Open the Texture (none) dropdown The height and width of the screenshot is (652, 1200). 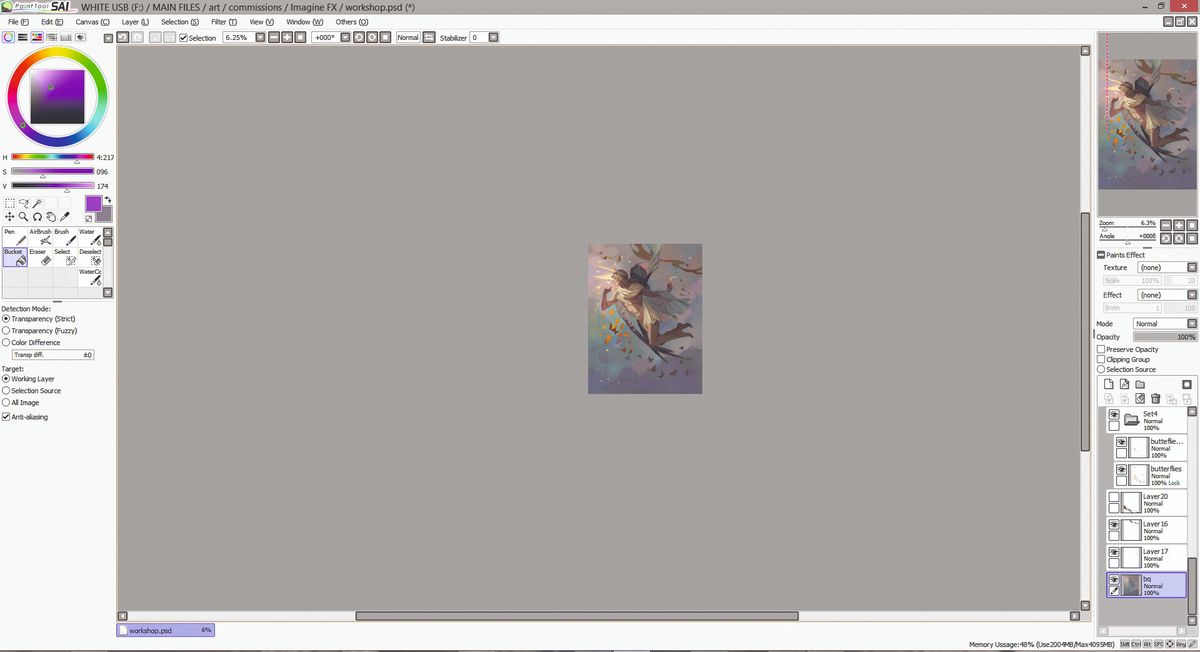1163,267
